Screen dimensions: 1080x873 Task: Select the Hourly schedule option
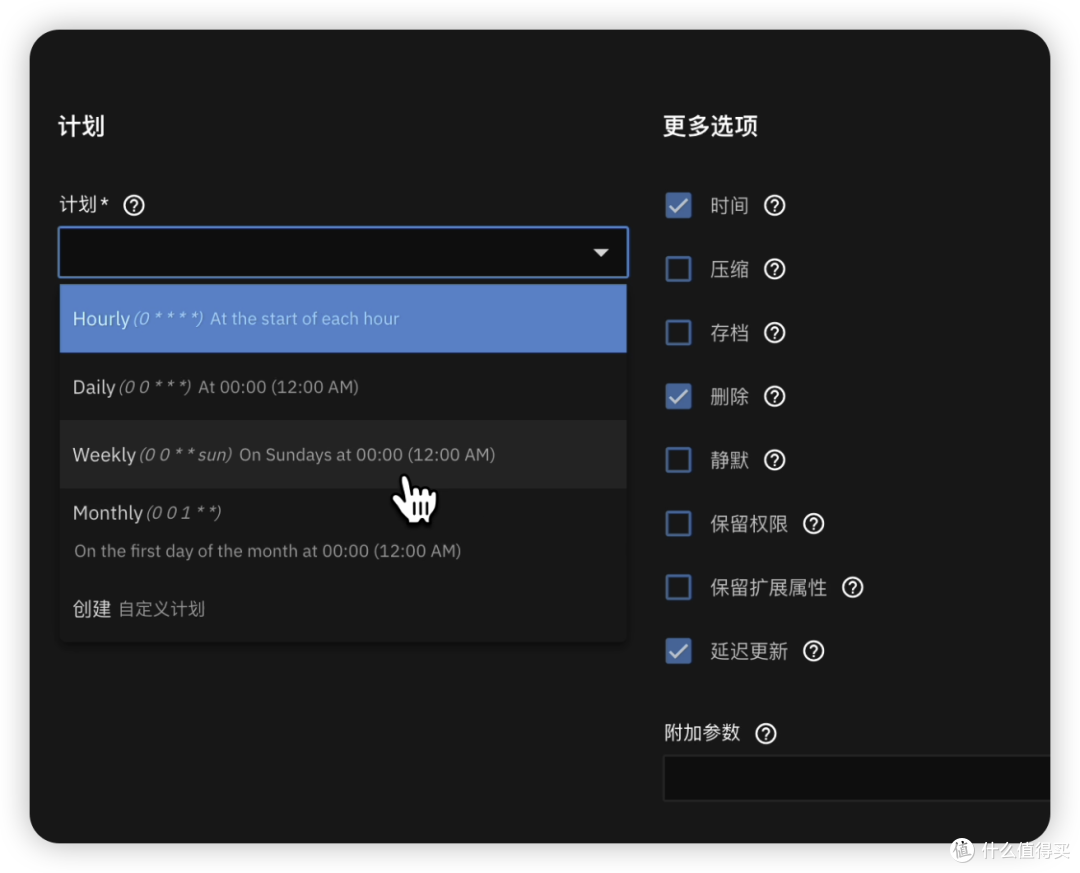[x=343, y=318]
